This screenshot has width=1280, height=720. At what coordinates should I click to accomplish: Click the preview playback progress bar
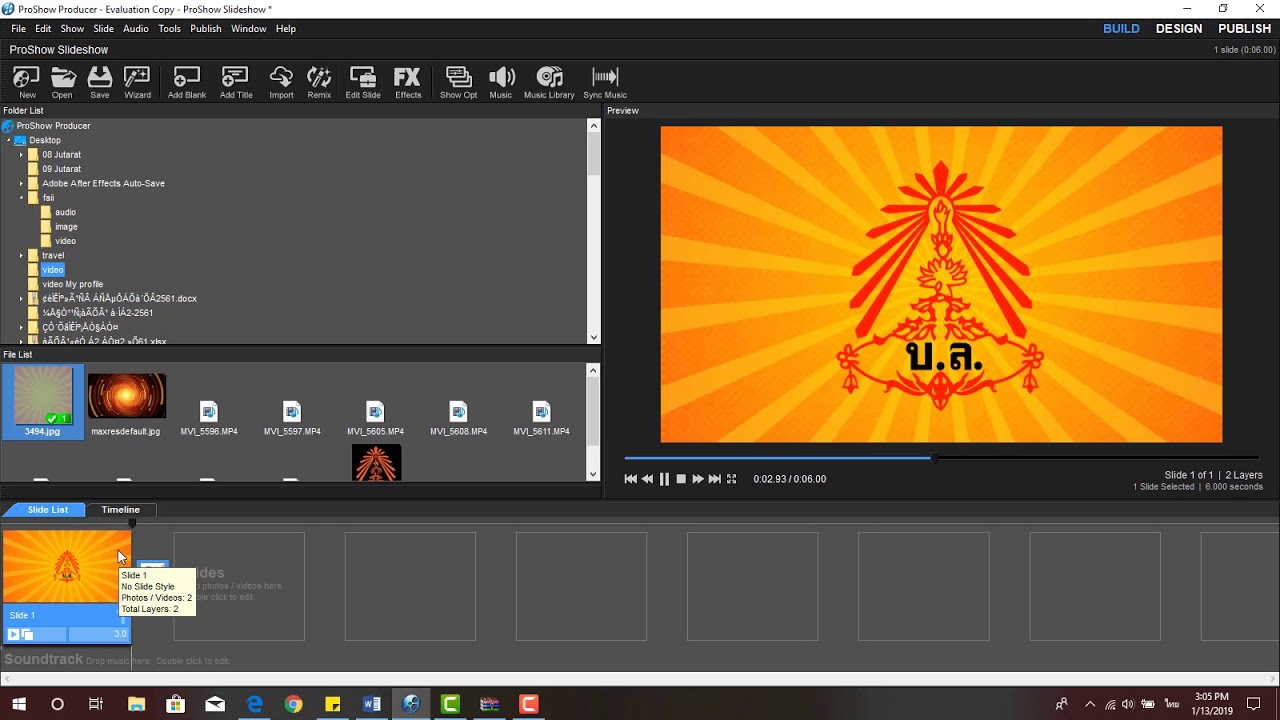click(x=941, y=458)
